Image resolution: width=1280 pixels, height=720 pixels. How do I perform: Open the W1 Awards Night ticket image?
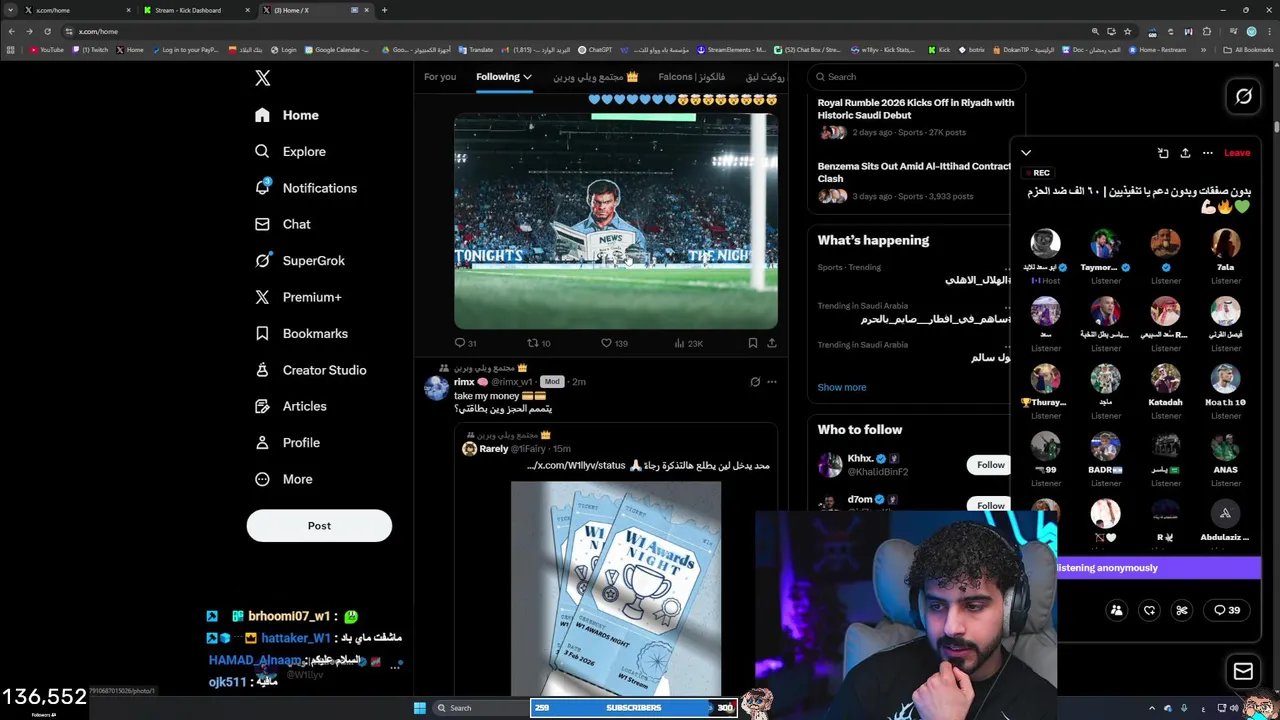[616, 588]
